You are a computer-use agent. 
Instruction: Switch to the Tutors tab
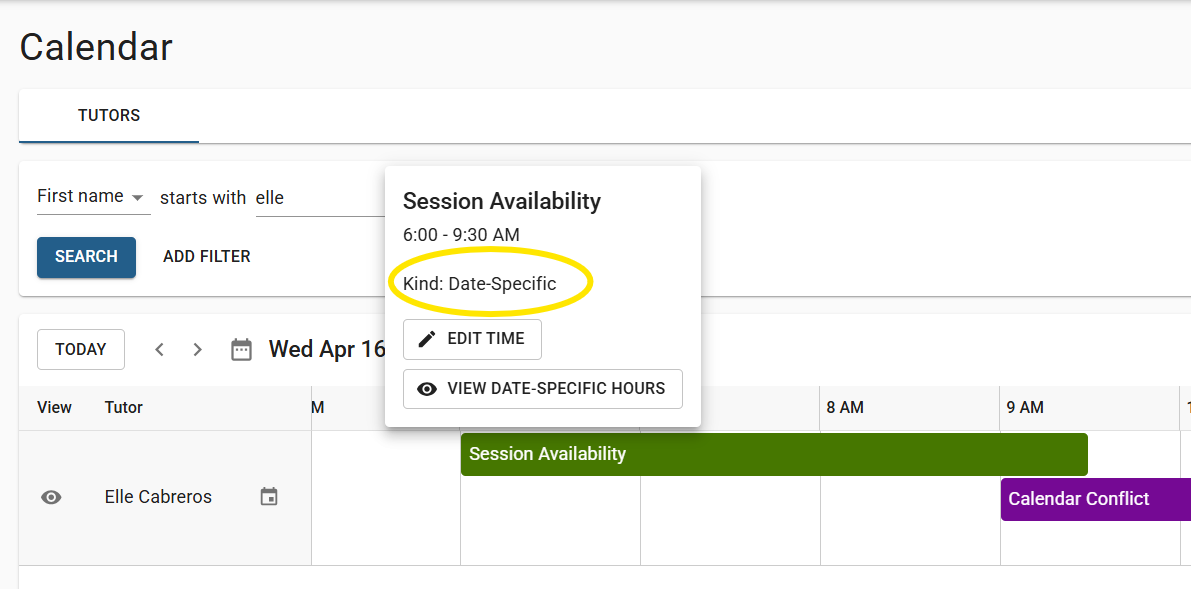(109, 116)
